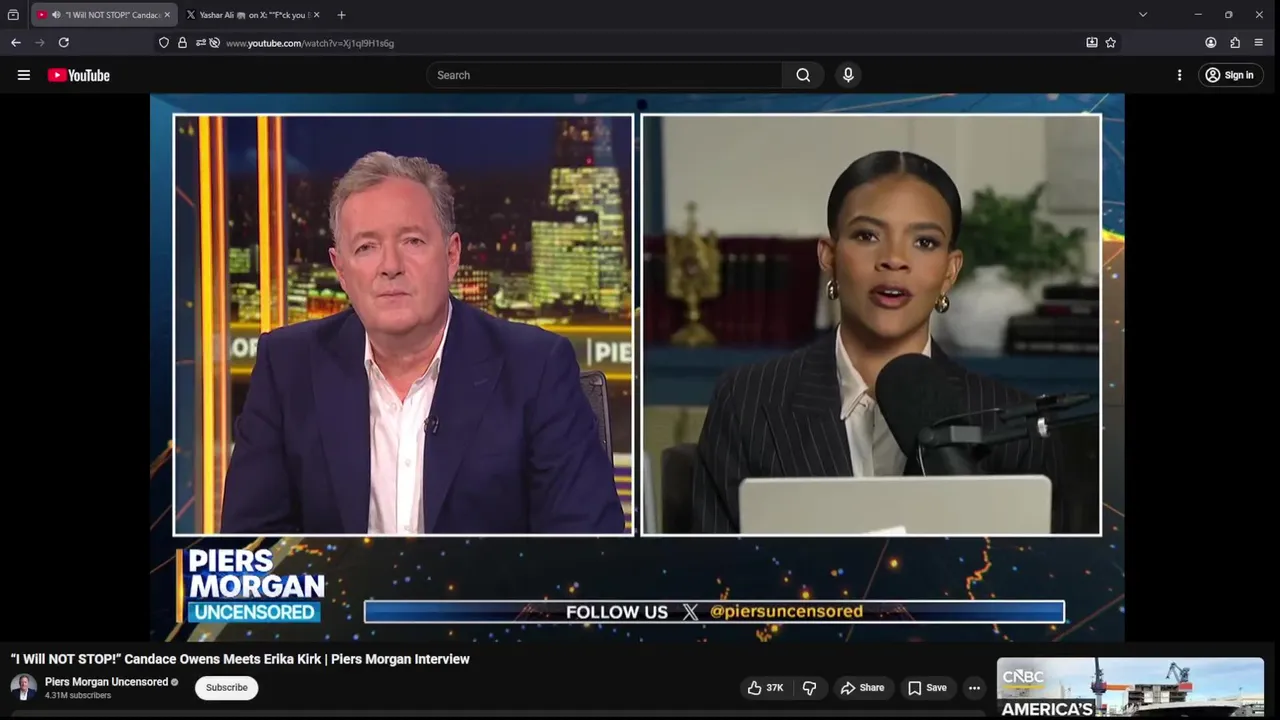1280x720 pixels.
Task: Open the Piers Morgan Uncensored channel name
Action: pyautogui.click(x=106, y=682)
